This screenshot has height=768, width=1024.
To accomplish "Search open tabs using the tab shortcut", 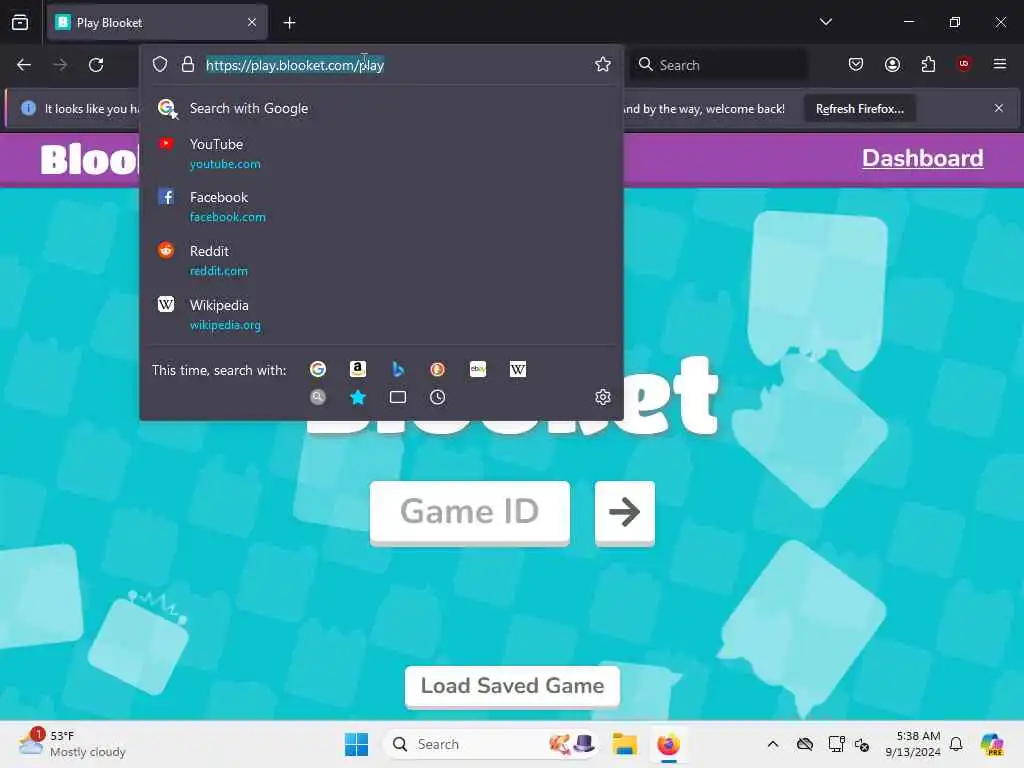I will point(398,397).
